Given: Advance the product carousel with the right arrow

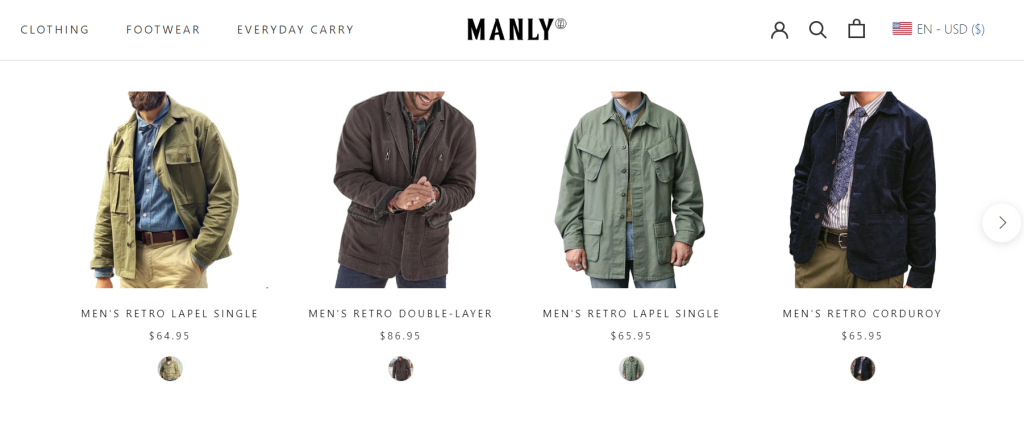Looking at the screenshot, I should pyautogui.click(x=1002, y=223).
